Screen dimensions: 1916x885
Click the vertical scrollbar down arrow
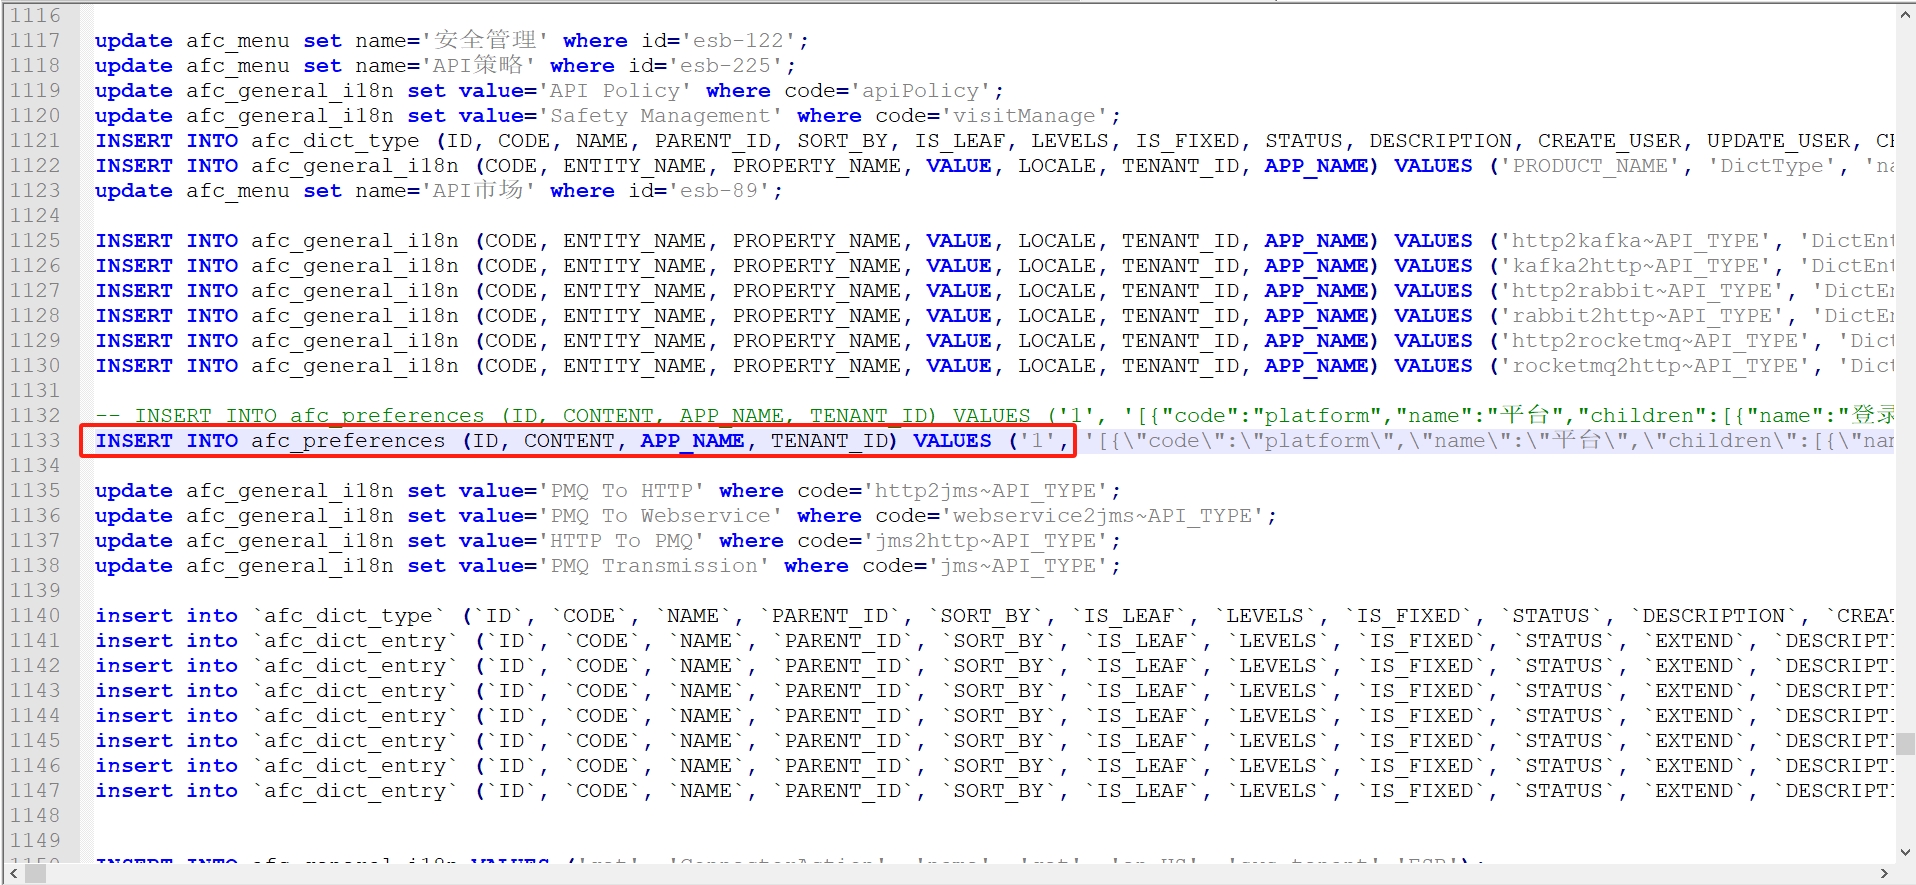[x=1905, y=853]
